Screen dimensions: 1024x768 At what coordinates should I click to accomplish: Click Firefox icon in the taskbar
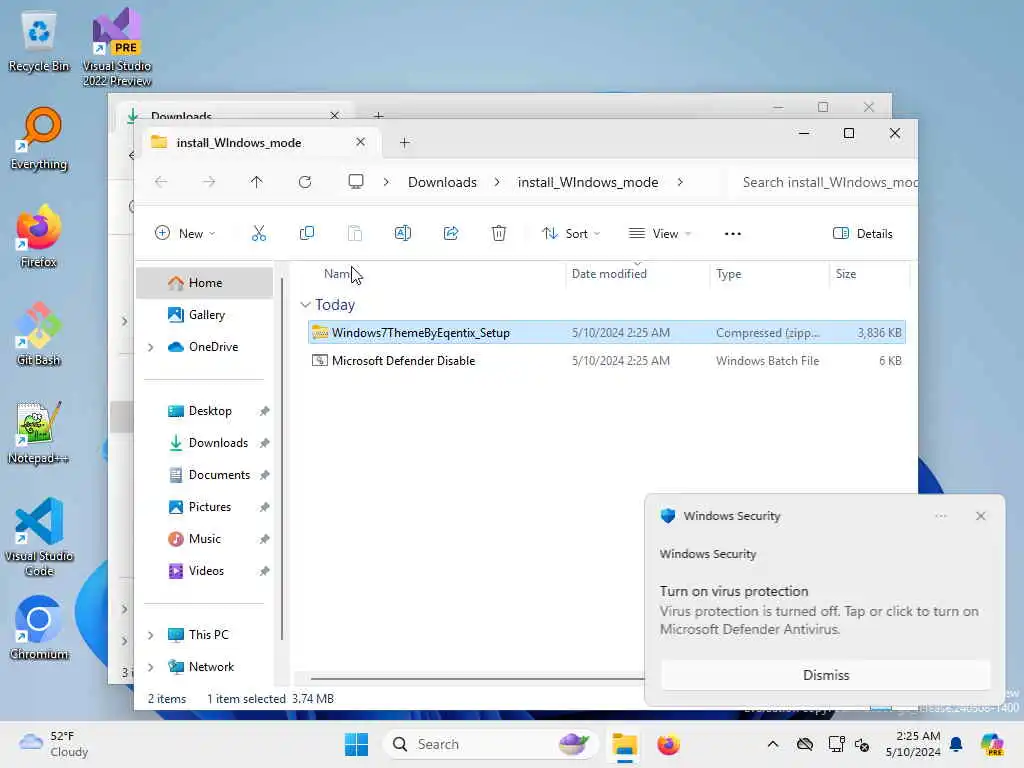pyautogui.click(x=669, y=744)
